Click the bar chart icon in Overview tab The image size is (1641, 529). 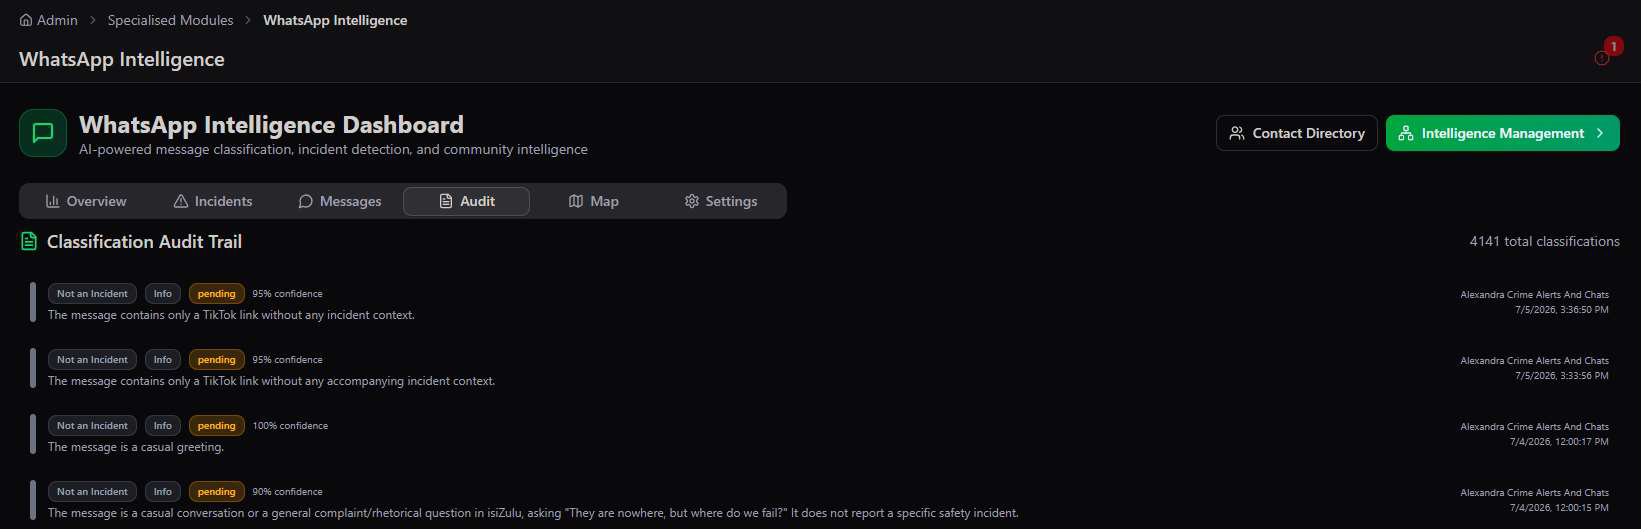[53, 201]
